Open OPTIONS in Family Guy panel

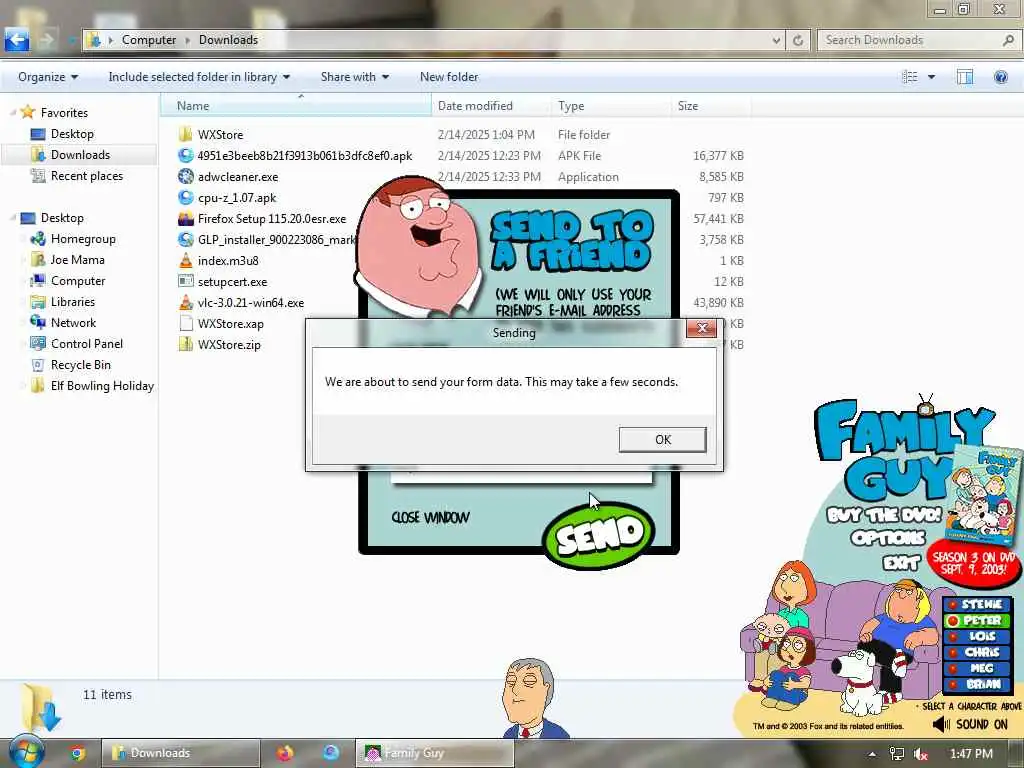click(x=888, y=538)
